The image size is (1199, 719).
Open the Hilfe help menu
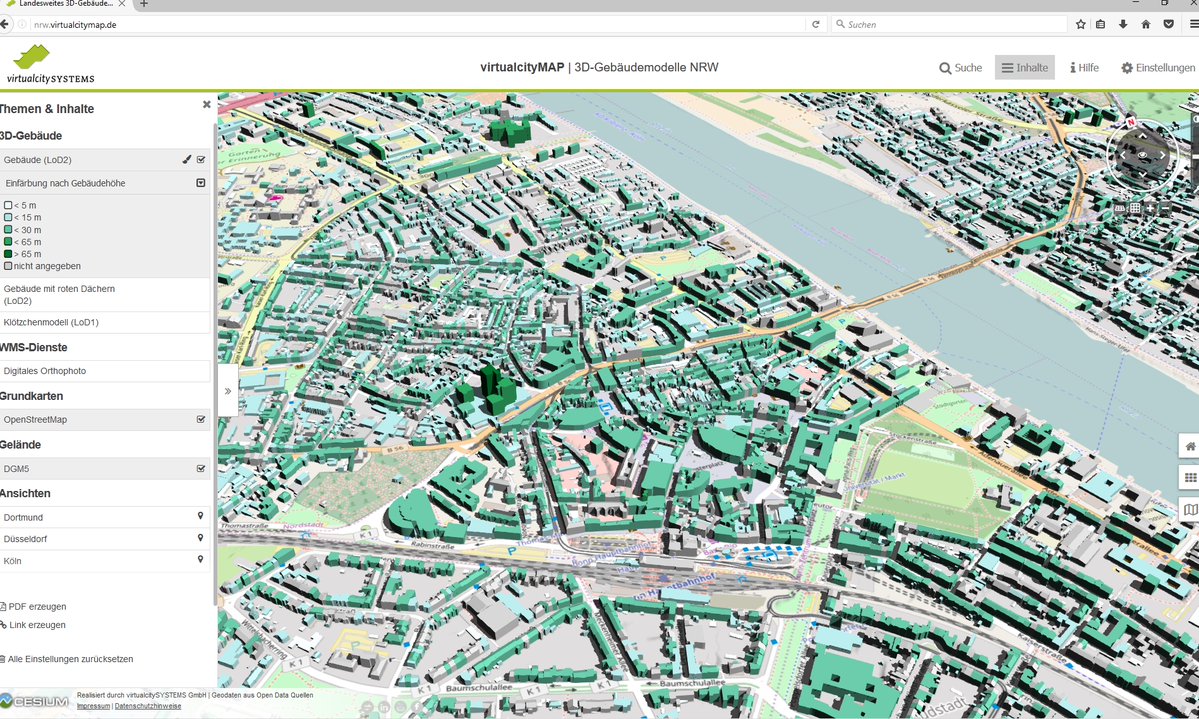1084,67
